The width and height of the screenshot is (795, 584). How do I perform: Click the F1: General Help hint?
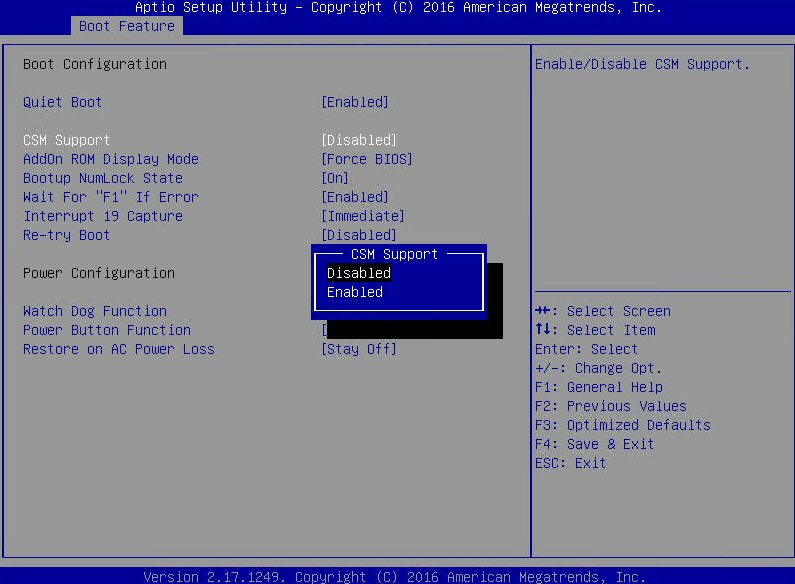click(599, 387)
